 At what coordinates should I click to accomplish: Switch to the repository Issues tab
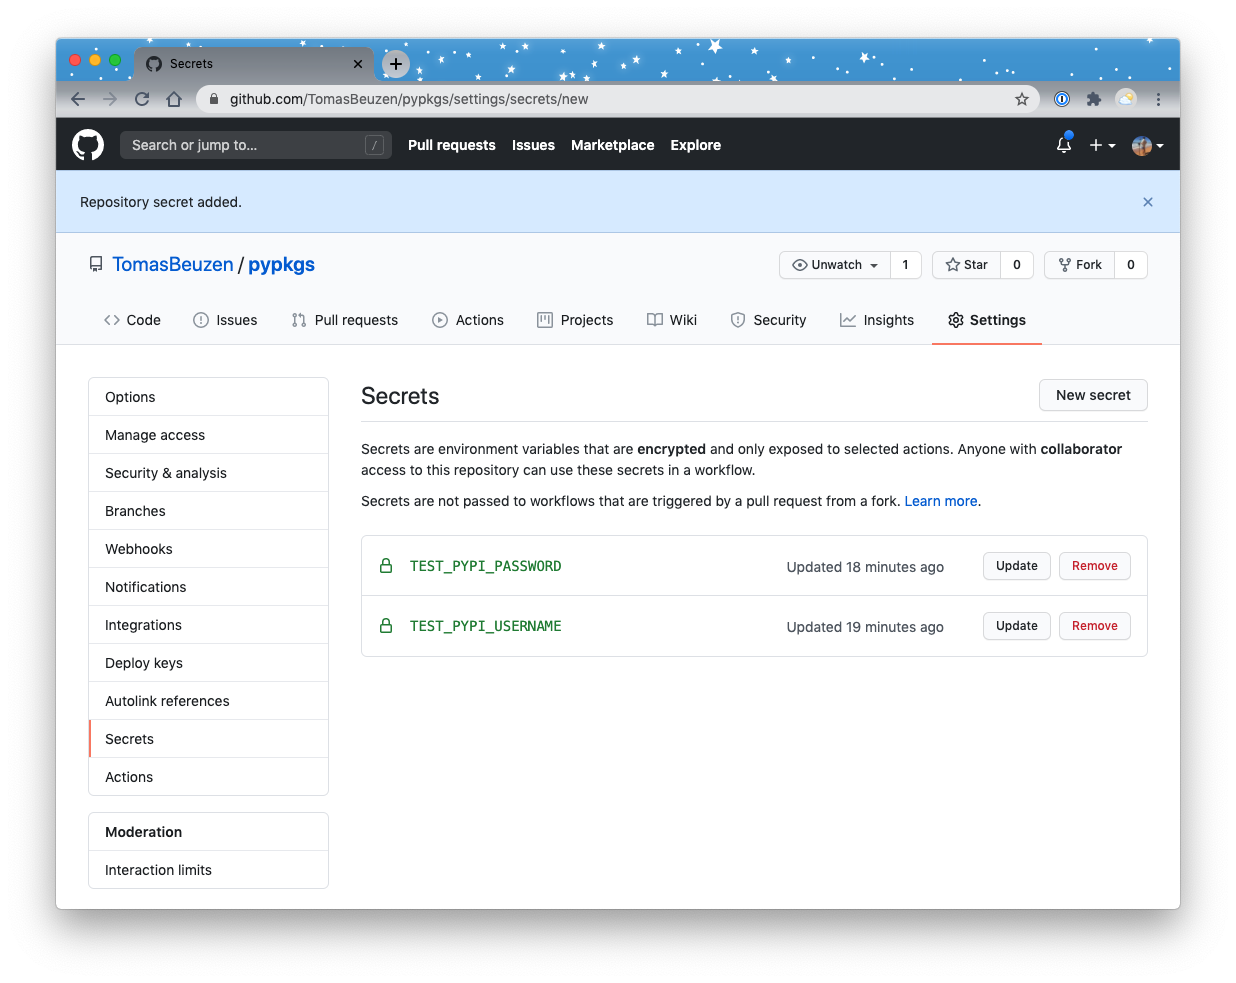coord(225,320)
